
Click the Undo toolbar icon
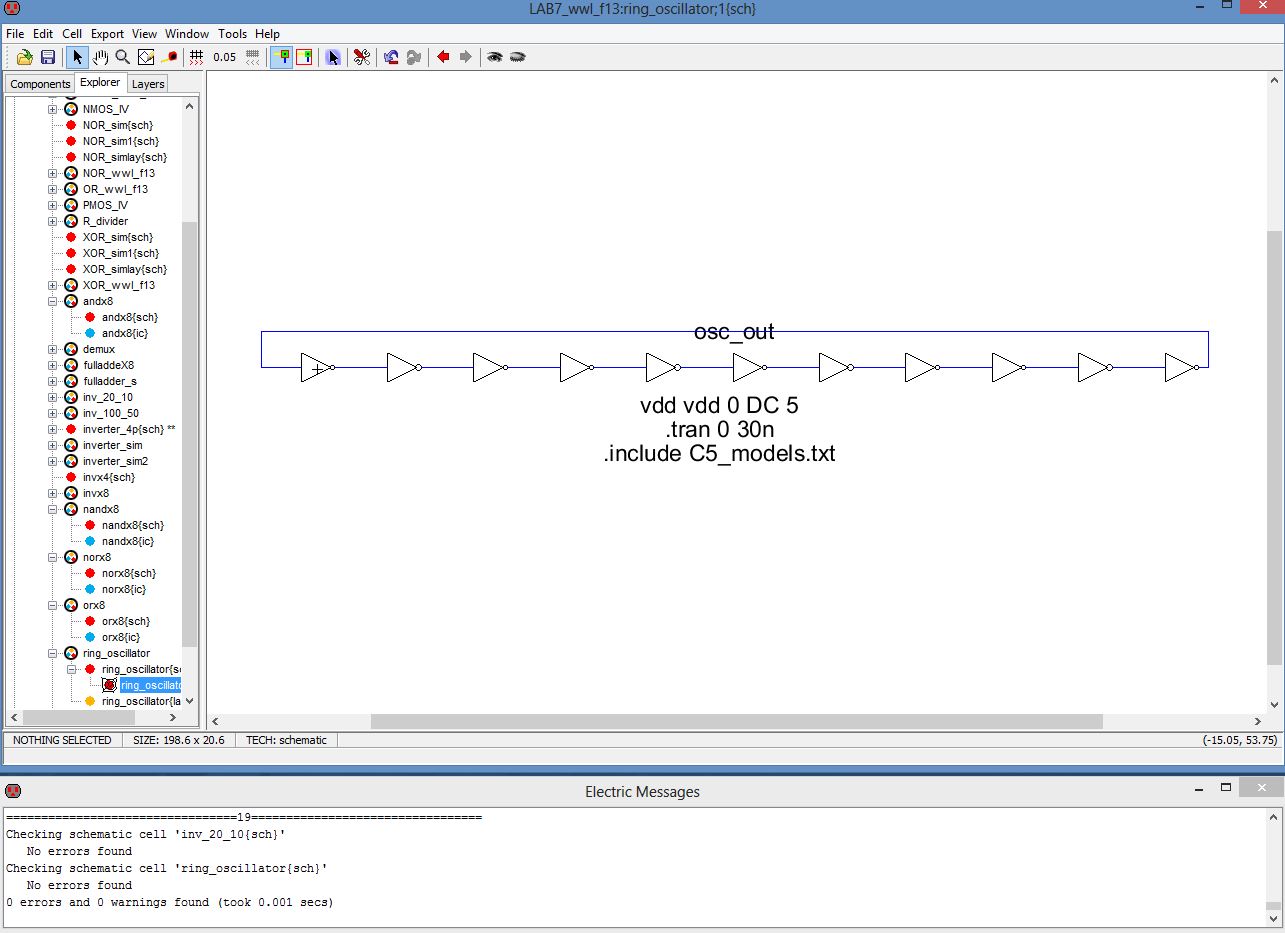click(391, 57)
